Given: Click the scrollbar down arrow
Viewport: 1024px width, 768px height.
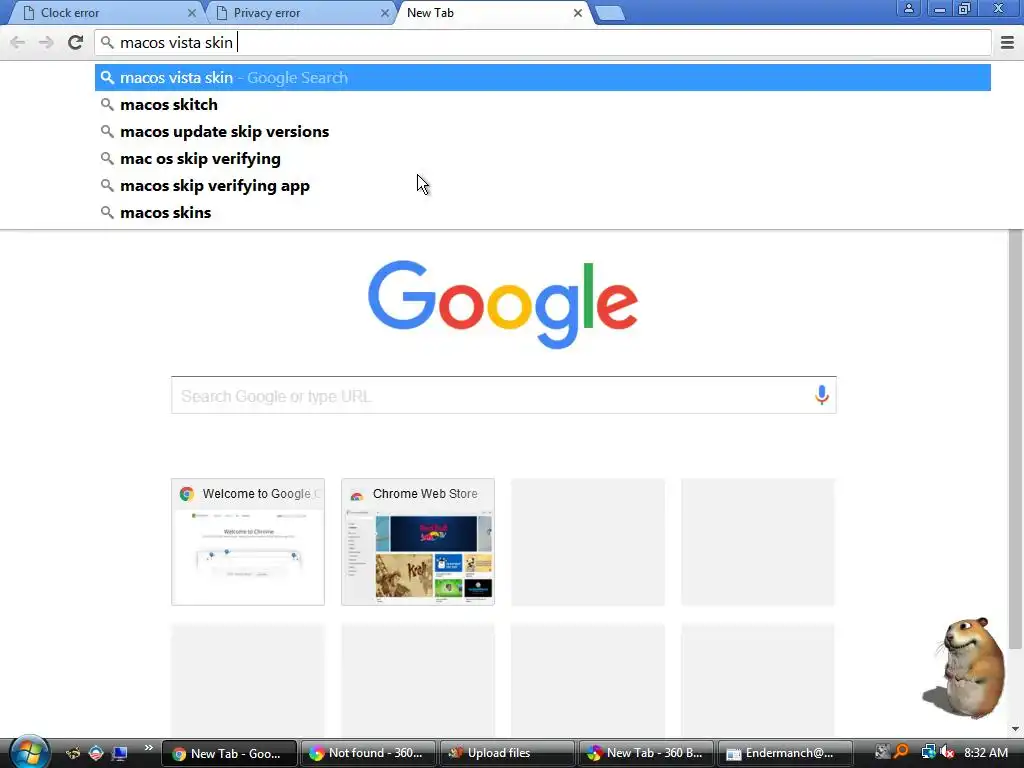Looking at the screenshot, I should (x=1016, y=729).
